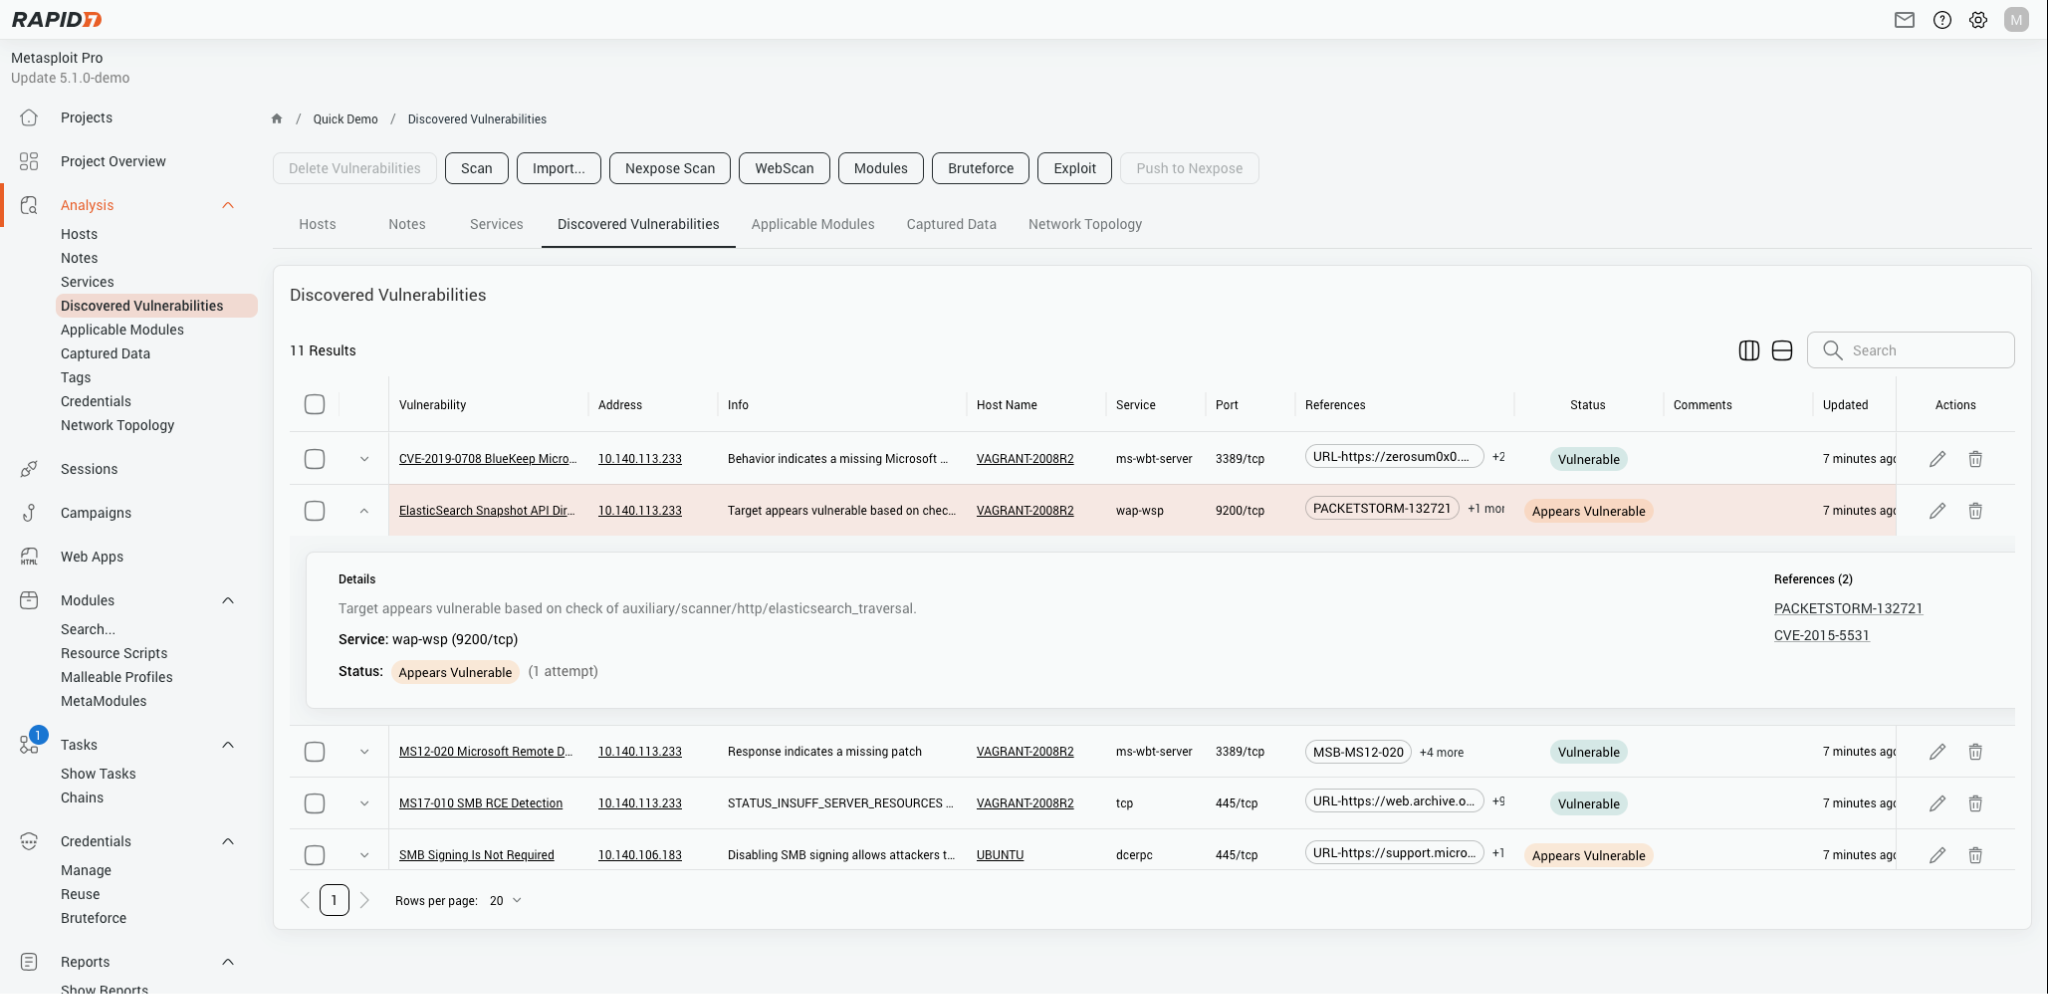This screenshot has height=994, width=2048.
Task: Expand the SMB Signing Is Not Required details
Action: tap(364, 855)
